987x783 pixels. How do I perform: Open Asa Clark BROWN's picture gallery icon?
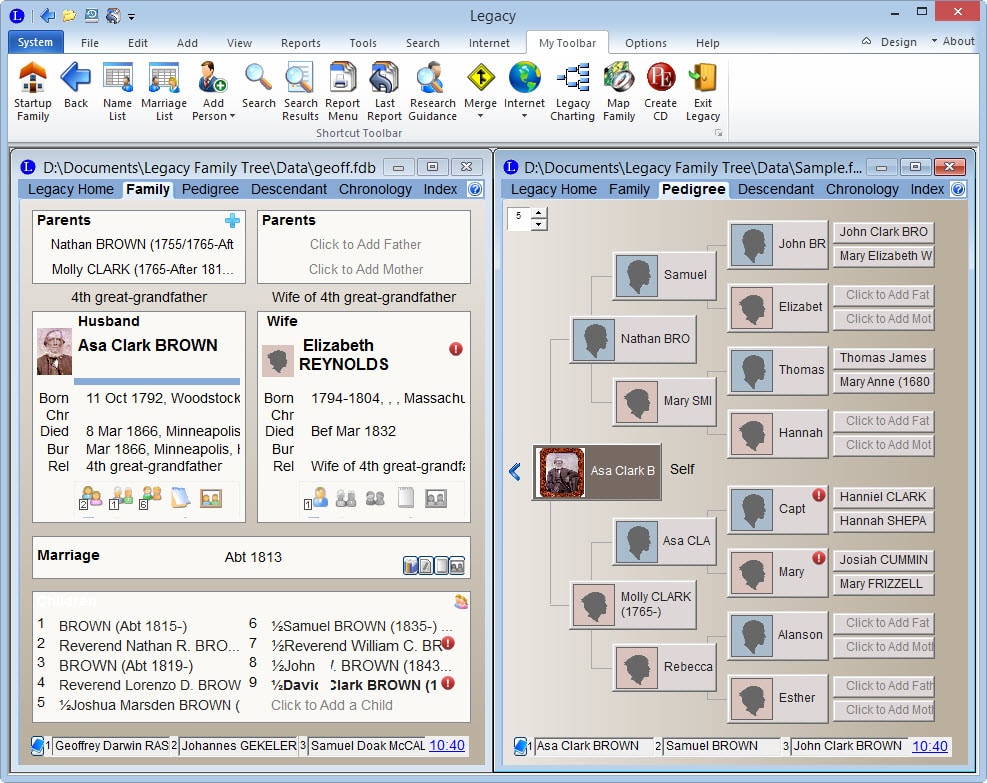click(x=211, y=498)
